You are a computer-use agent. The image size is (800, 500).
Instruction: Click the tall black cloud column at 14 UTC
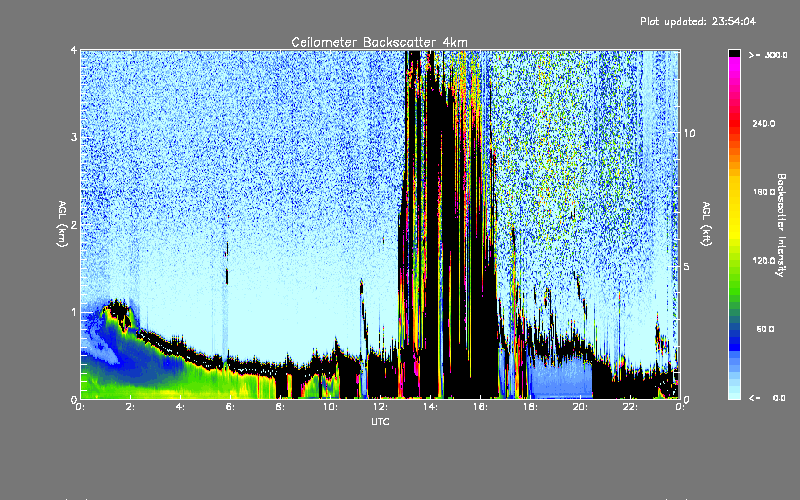pos(434,230)
